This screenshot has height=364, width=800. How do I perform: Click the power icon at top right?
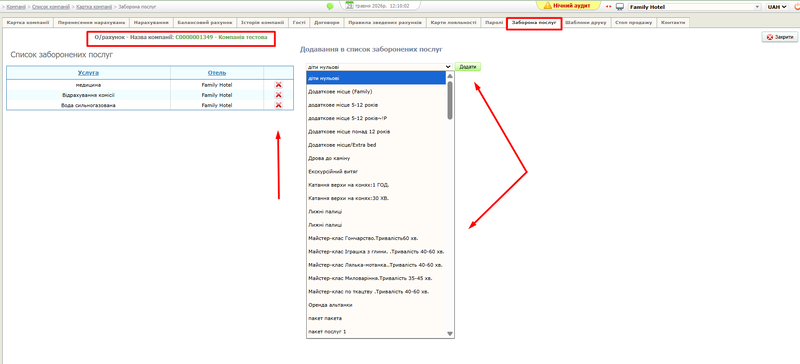click(797, 7)
